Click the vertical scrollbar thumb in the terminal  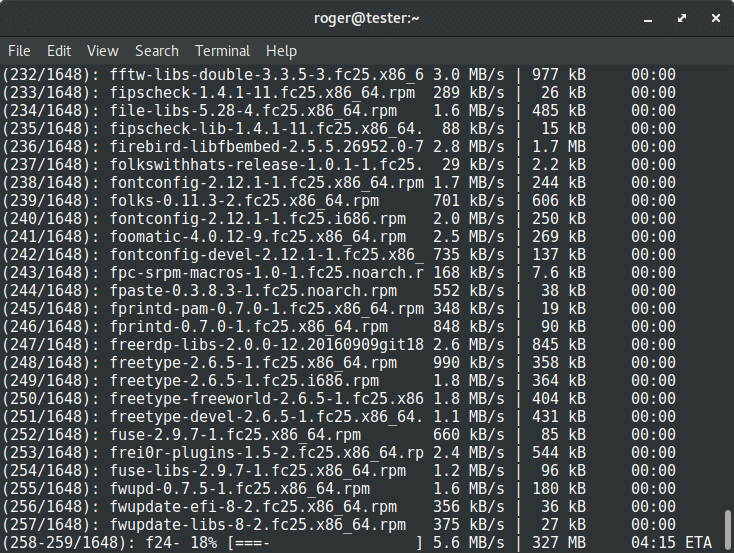(728, 524)
